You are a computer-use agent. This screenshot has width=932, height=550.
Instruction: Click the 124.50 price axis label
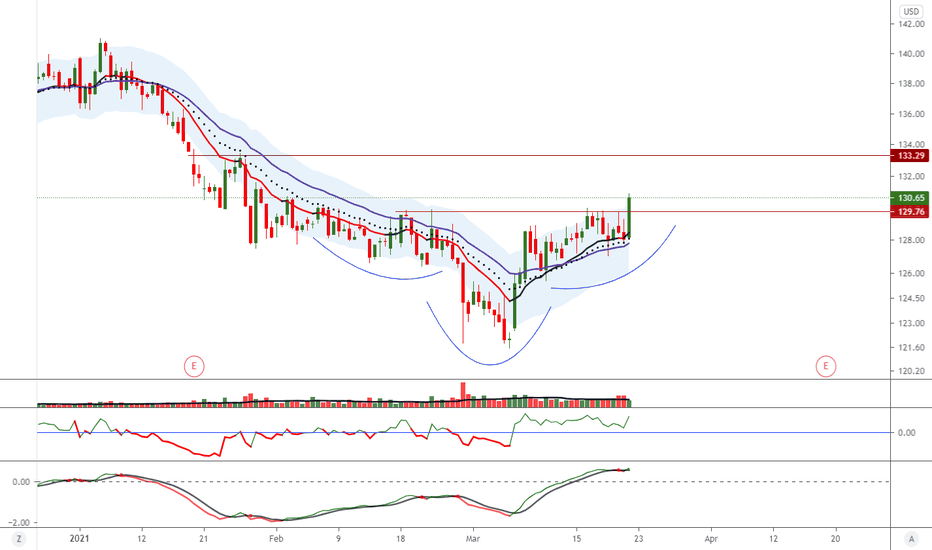pos(911,298)
